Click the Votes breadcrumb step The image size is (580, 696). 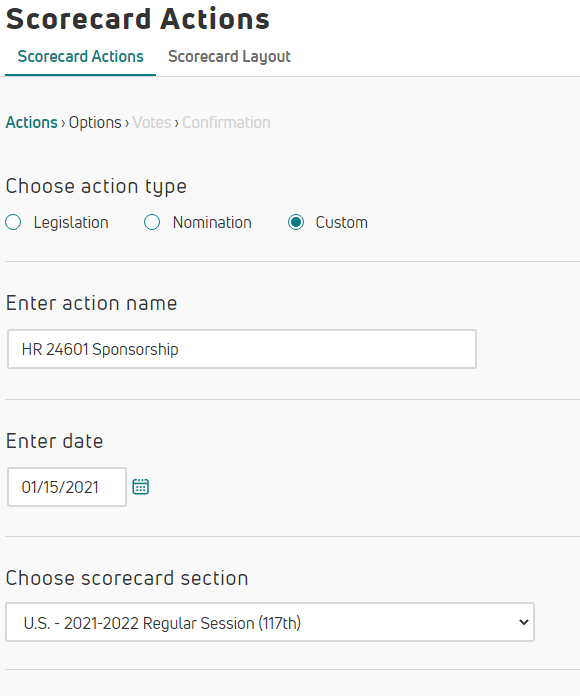coord(152,123)
